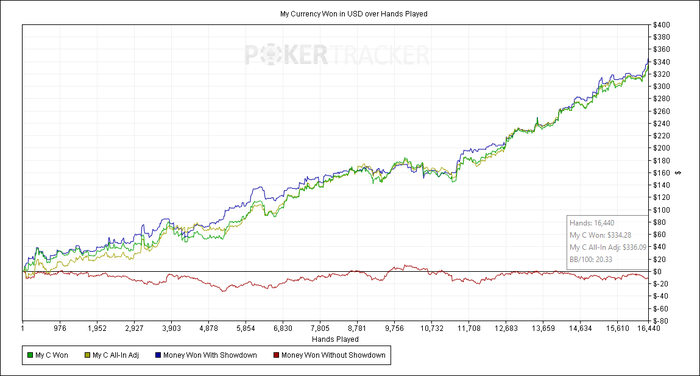Click the $0 y-axis tick label
The width and height of the screenshot is (700, 376).
[x=657, y=272]
